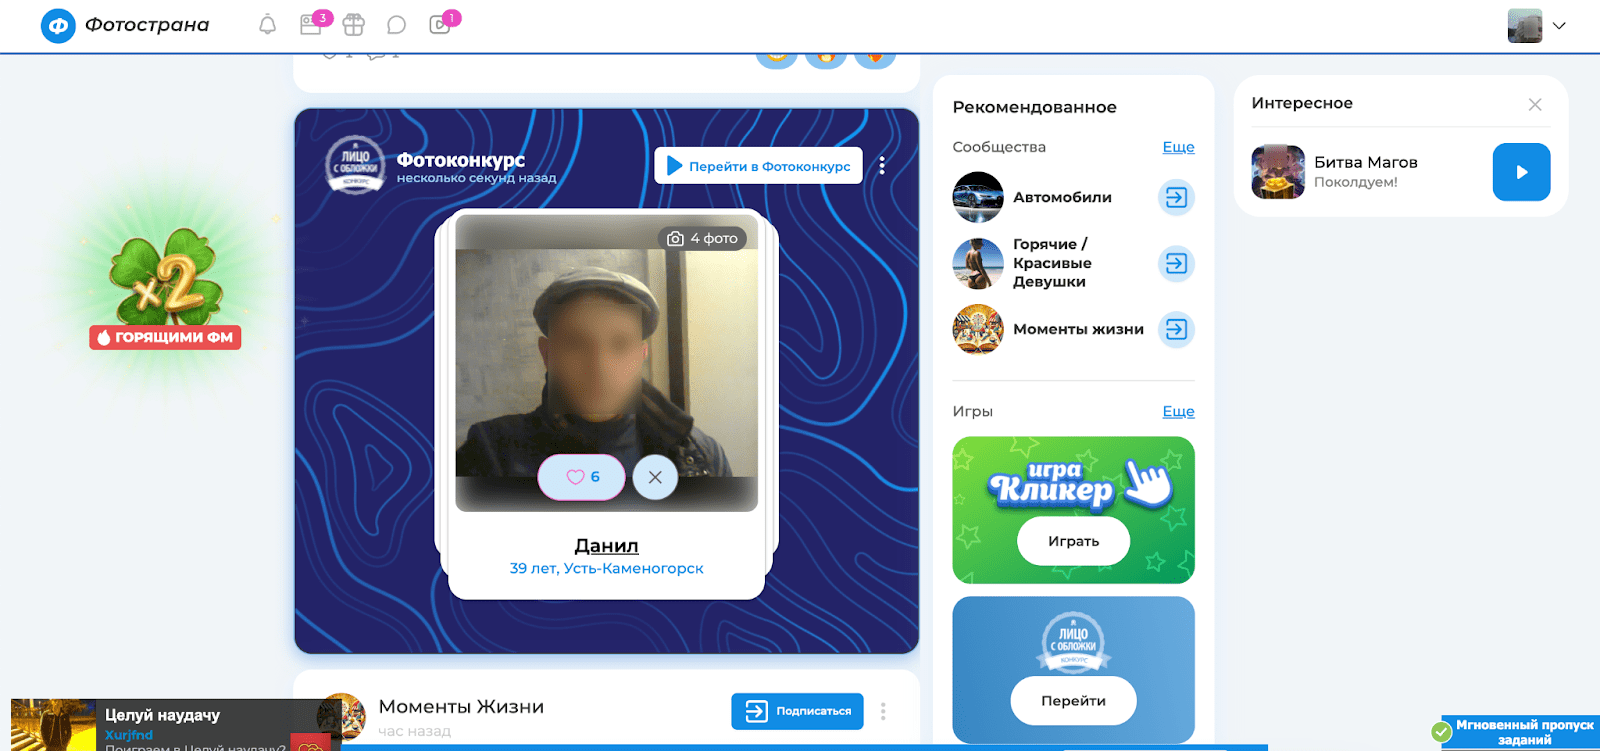Open the gifts icon in header

click(x=354, y=25)
